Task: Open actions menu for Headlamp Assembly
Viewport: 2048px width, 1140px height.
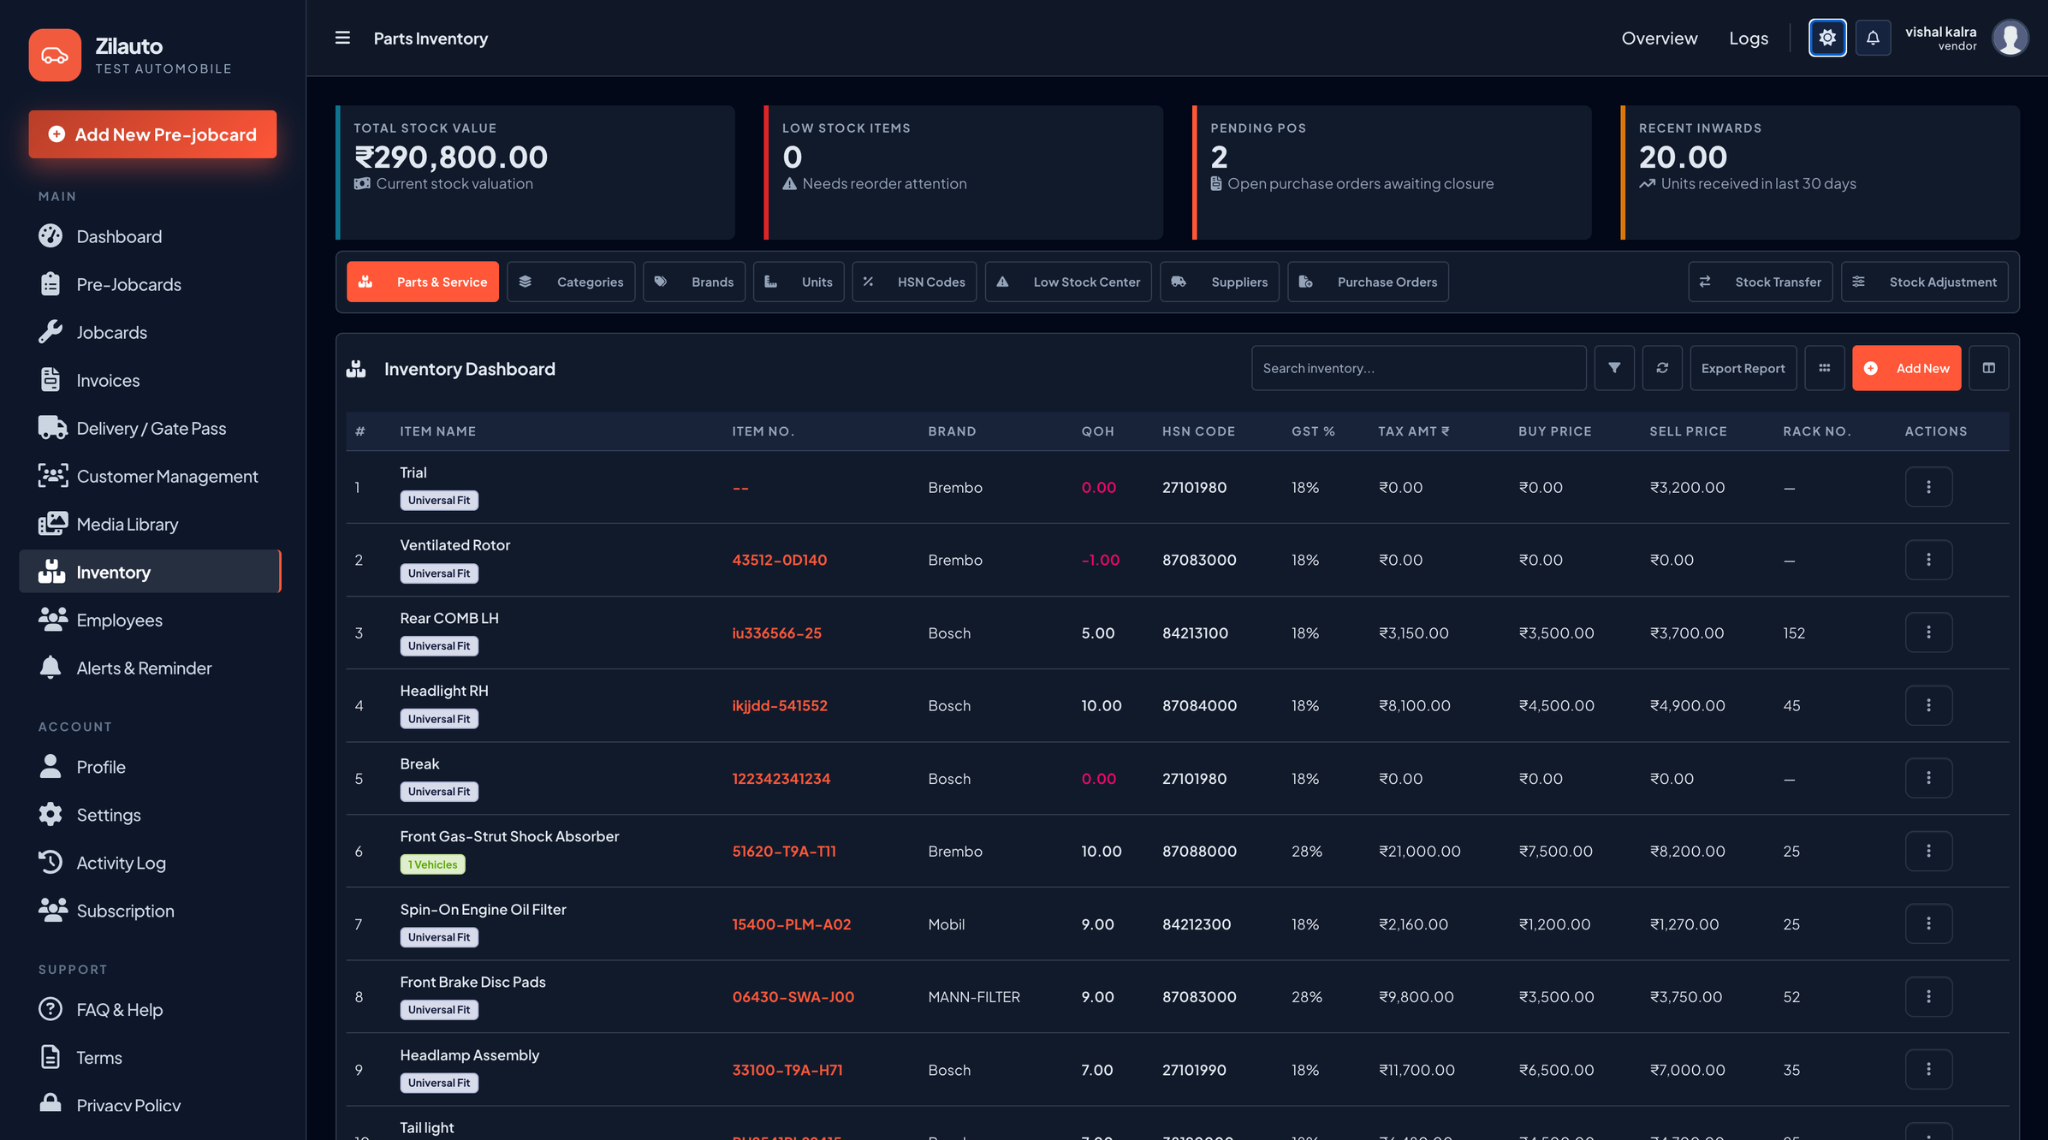Action: [x=1929, y=1069]
